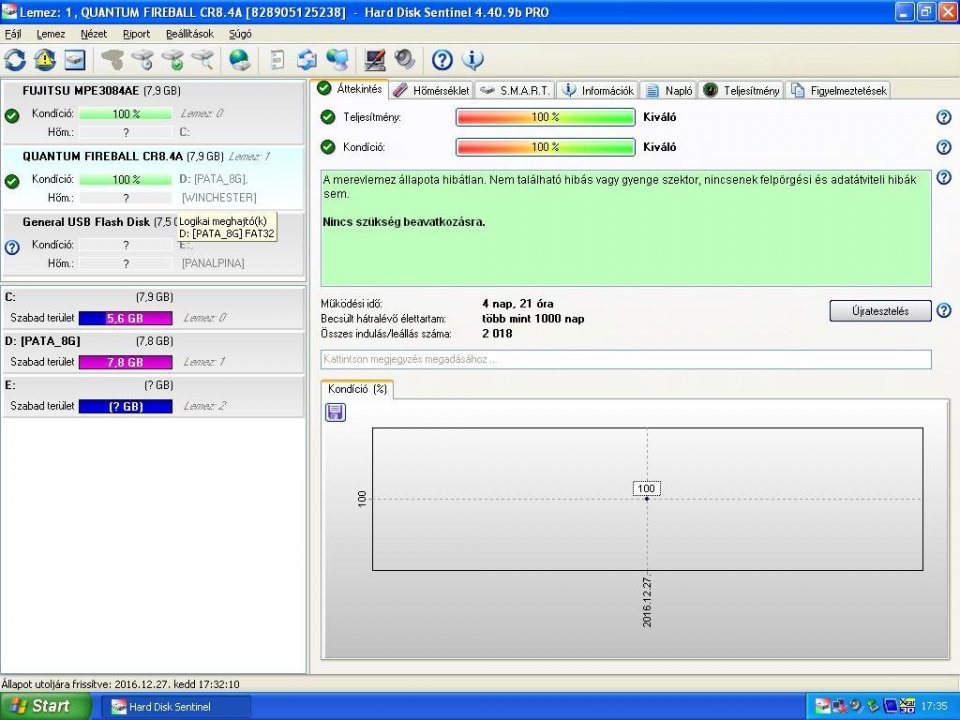Click the D: free space bar 7,8 GB

pos(126,362)
